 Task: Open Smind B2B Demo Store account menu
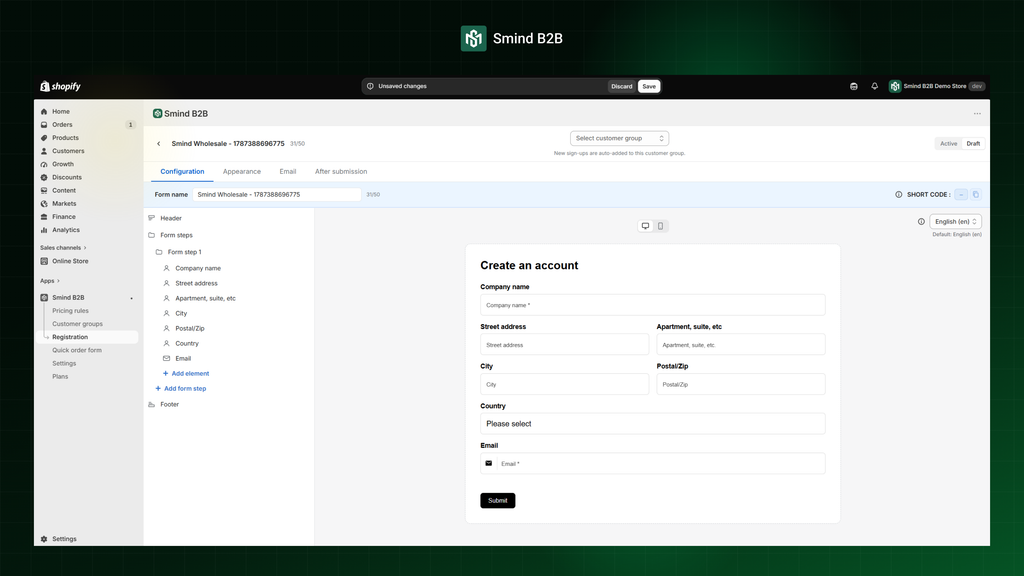click(936, 86)
